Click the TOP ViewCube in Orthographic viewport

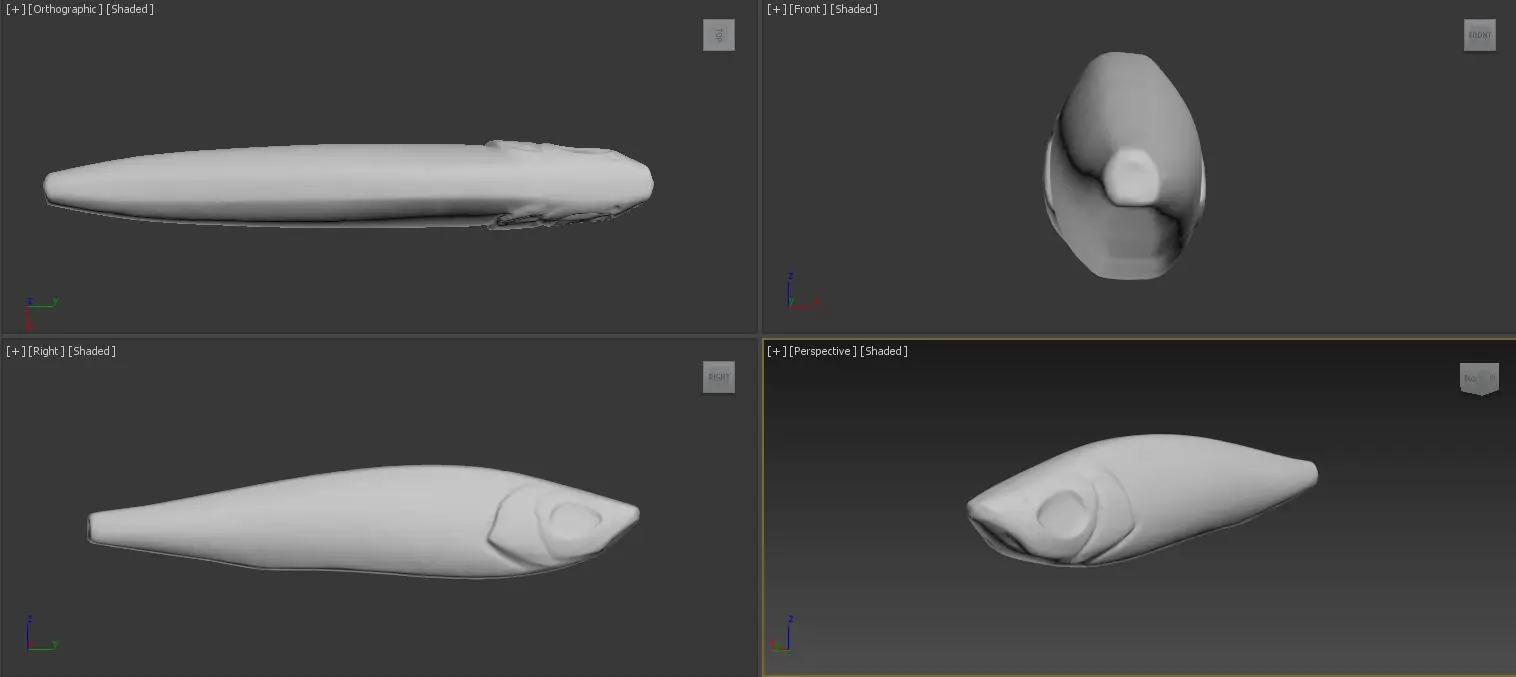(718, 35)
